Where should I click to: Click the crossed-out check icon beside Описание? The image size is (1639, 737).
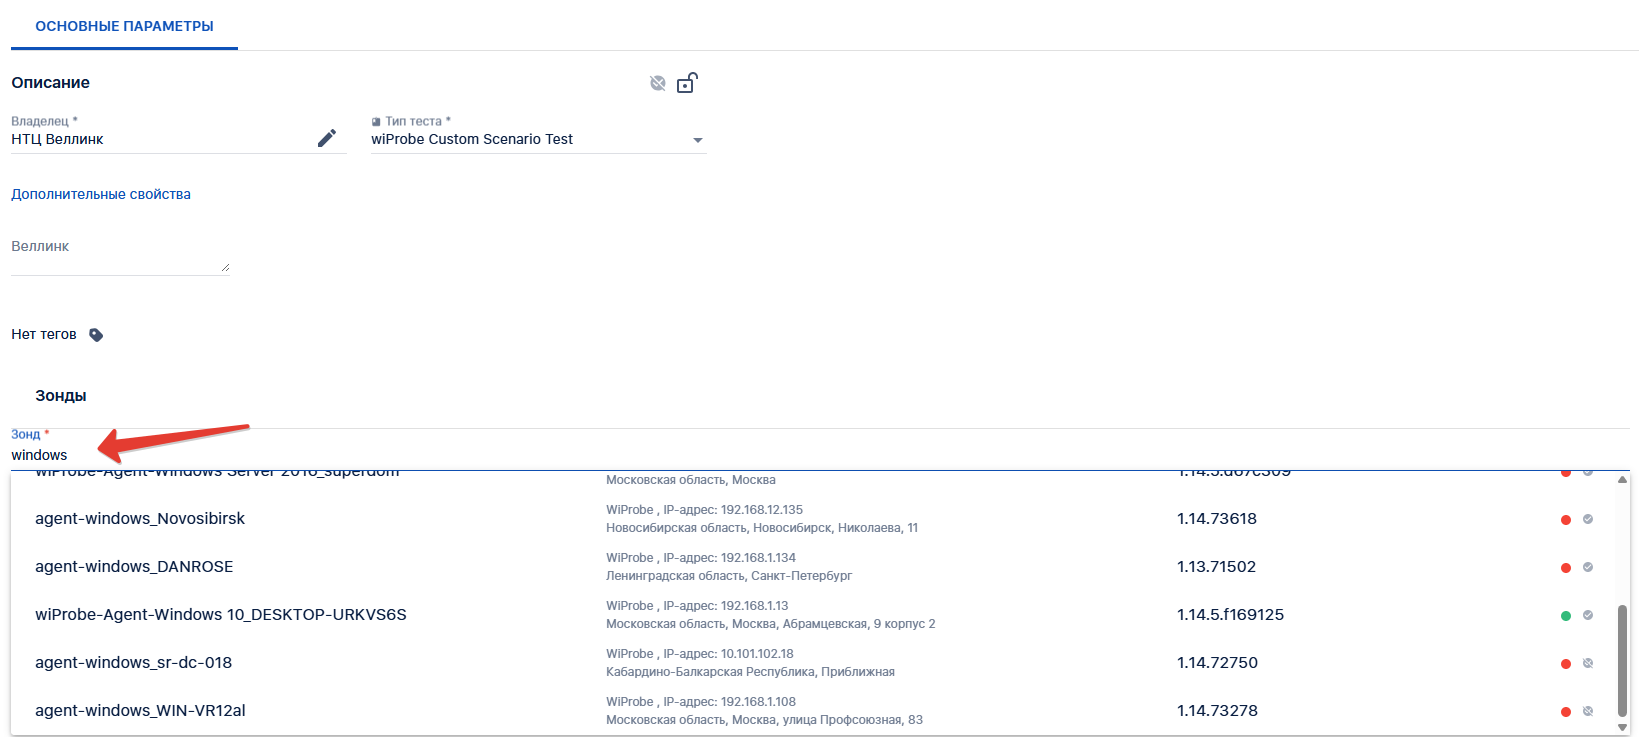tap(658, 83)
